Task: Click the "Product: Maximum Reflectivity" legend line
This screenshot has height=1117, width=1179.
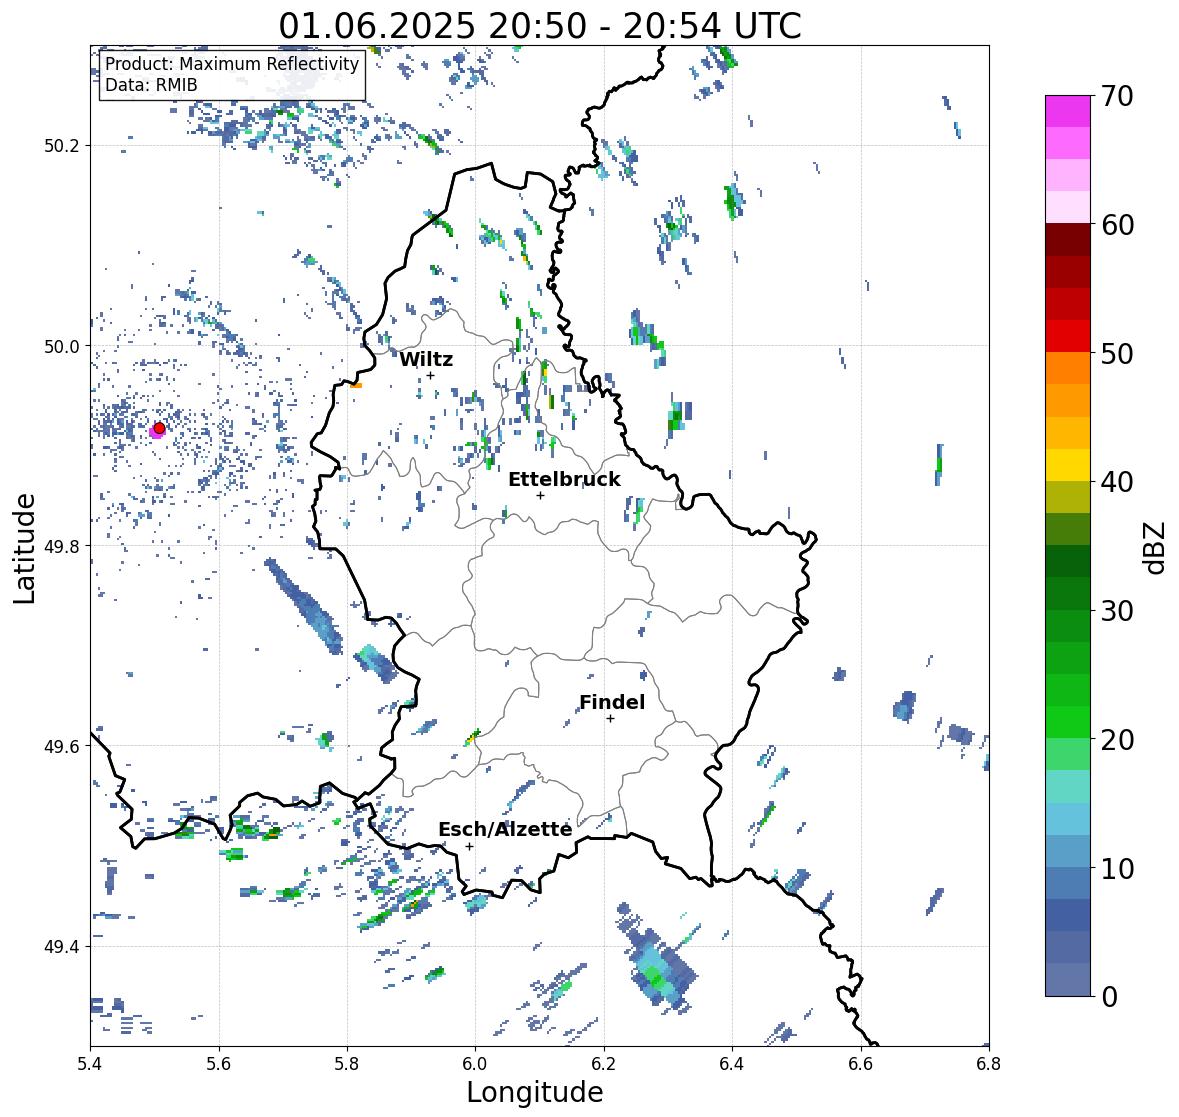Action: click(232, 64)
